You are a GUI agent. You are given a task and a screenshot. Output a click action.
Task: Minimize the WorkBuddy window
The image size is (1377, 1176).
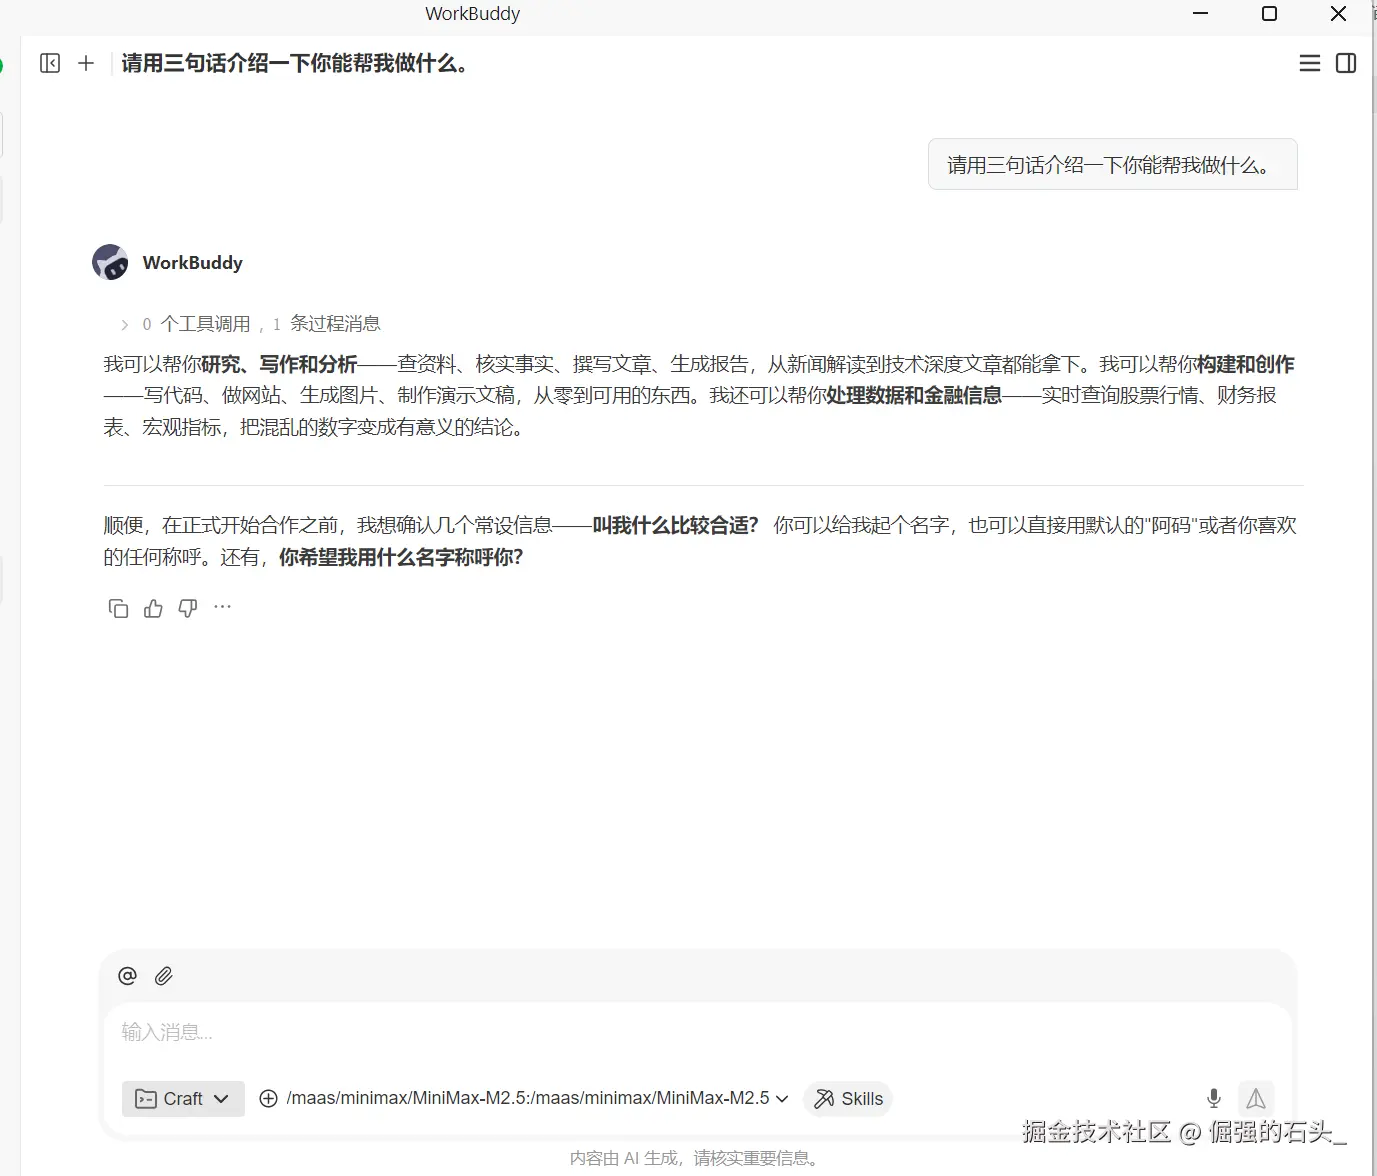[1201, 14]
